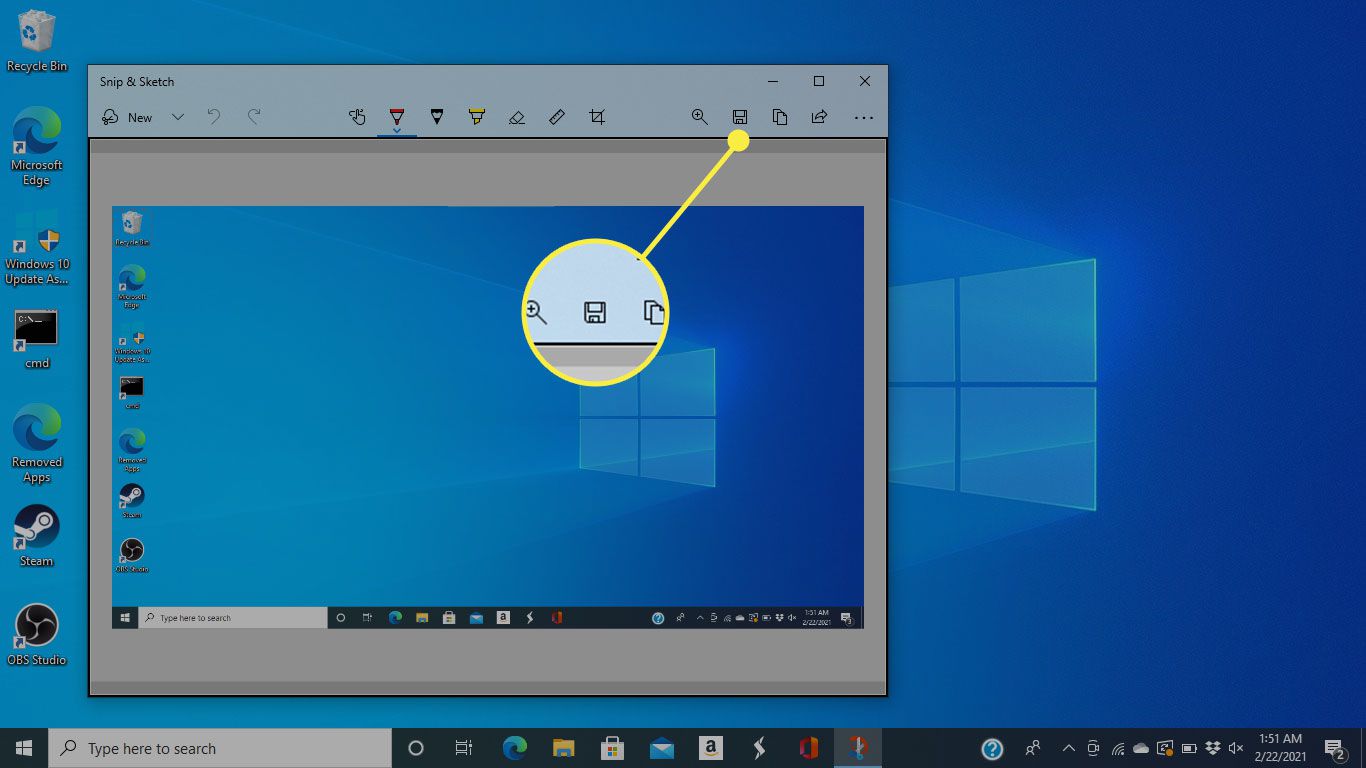Copy the snip to clipboard

coord(780,117)
